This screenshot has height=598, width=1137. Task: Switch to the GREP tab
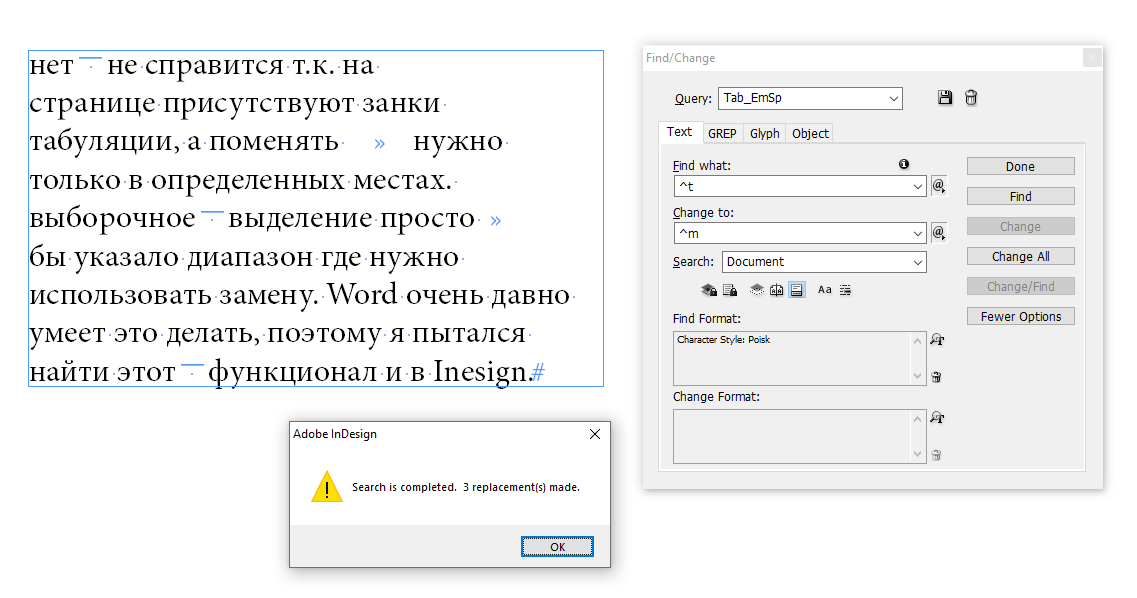pos(722,133)
